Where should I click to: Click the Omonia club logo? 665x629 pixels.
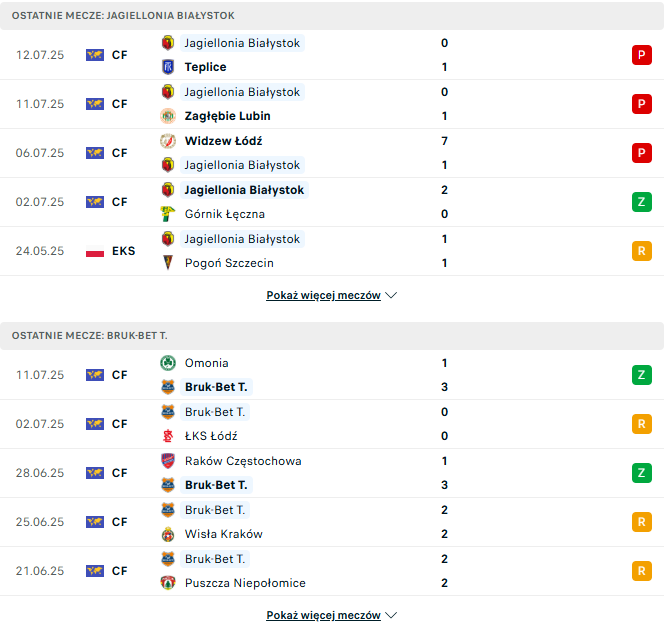(x=167, y=363)
